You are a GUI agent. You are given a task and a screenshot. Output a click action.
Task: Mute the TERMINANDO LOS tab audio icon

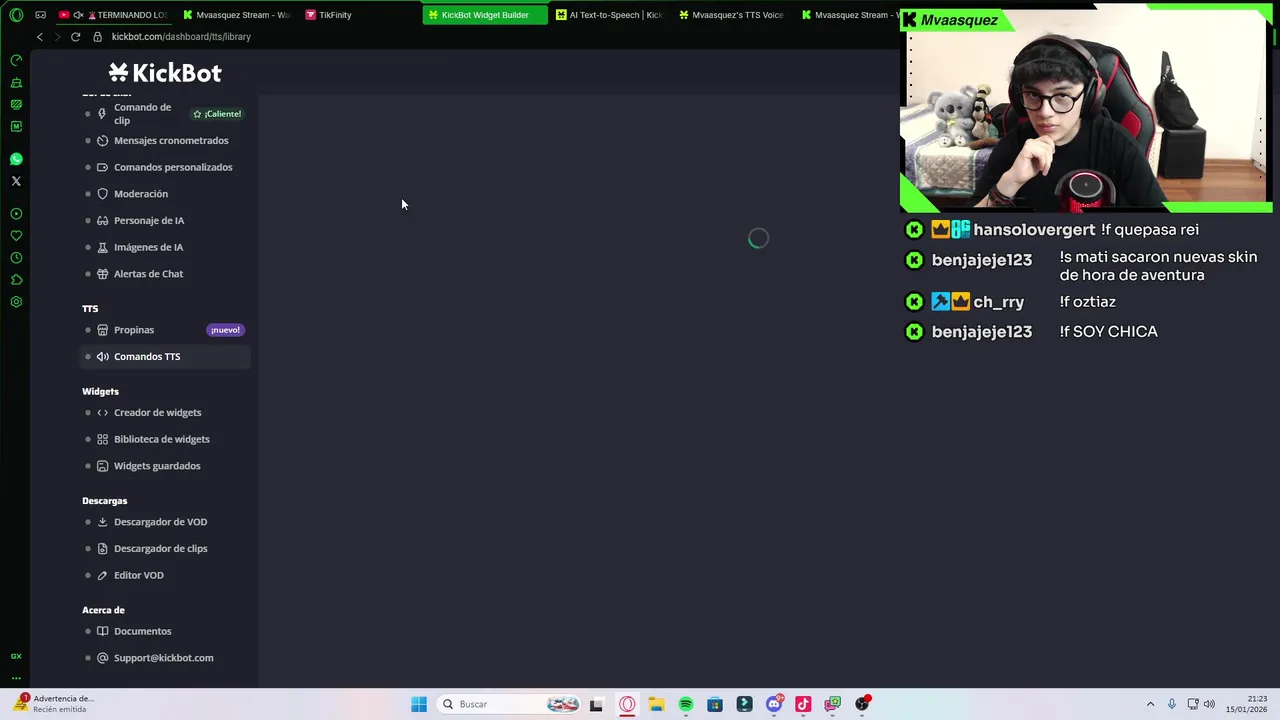[x=78, y=15]
